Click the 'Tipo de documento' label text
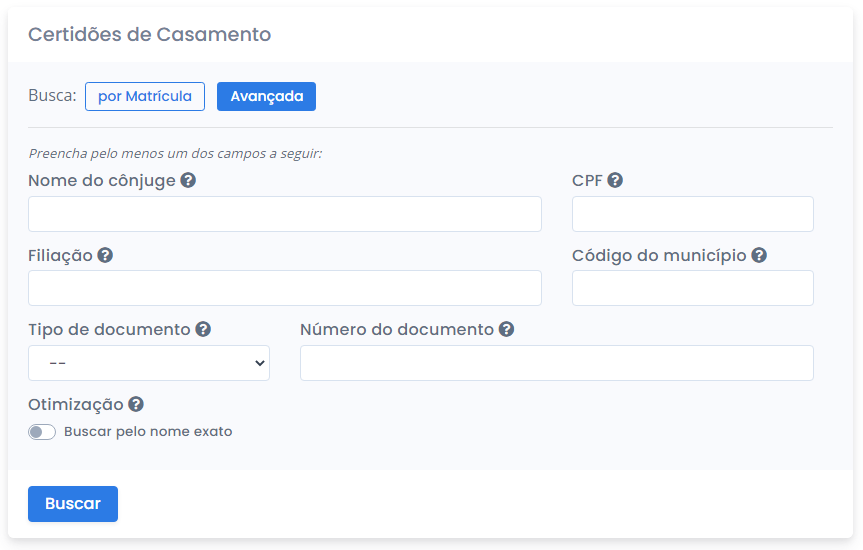Image resolution: width=863 pixels, height=550 pixels. pyautogui.click(x=109, y=329)
